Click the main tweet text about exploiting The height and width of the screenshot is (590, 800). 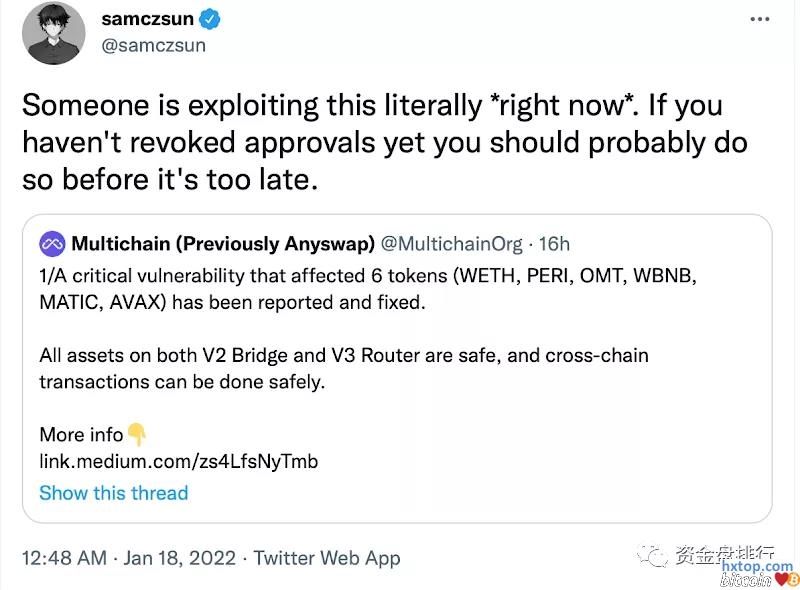tap(384, 142)
